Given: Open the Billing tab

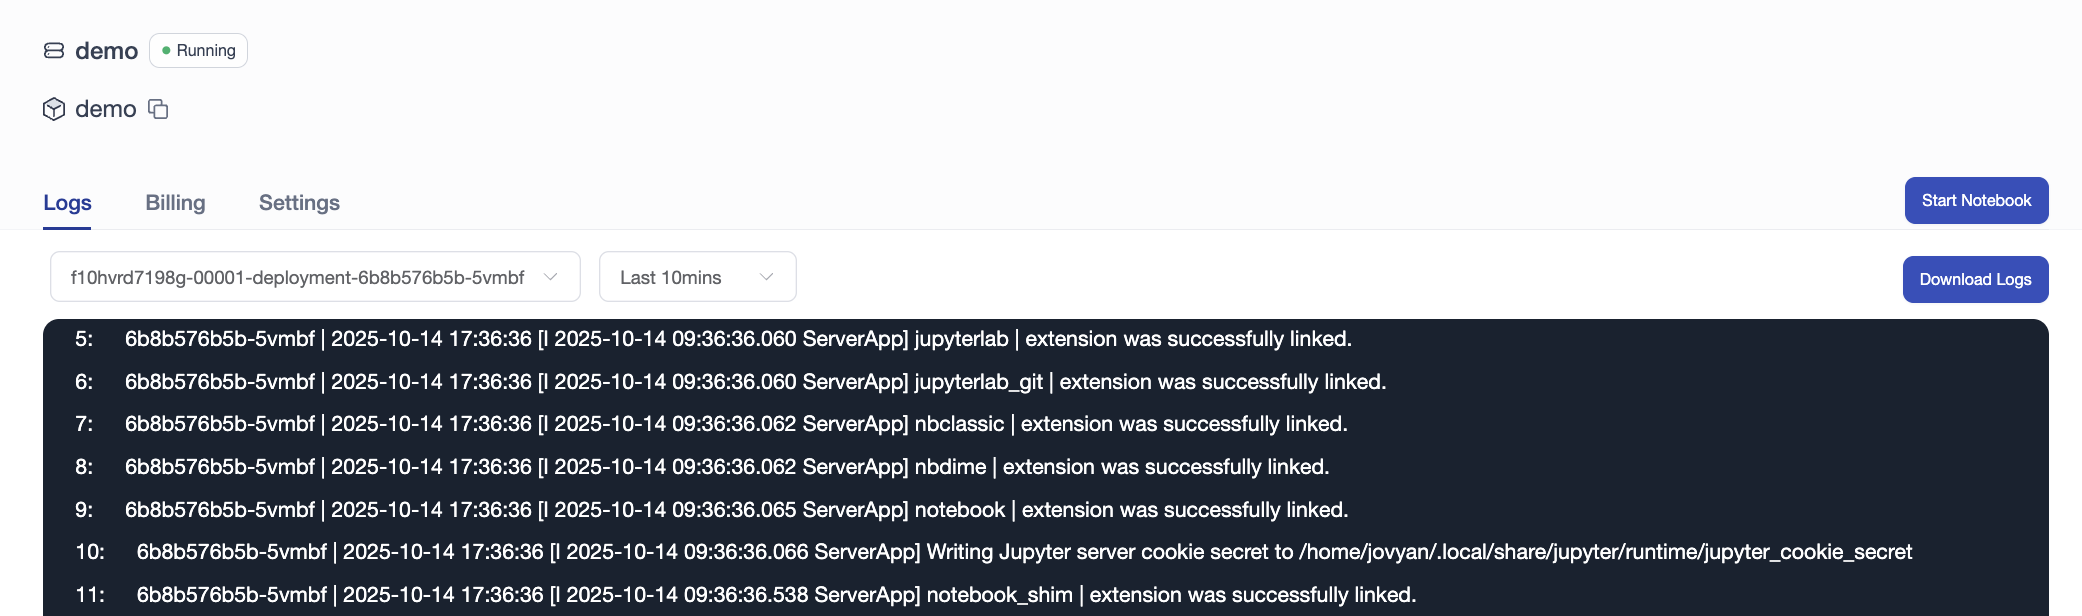Looking at the screenshot, I should (x=175, y=203).
